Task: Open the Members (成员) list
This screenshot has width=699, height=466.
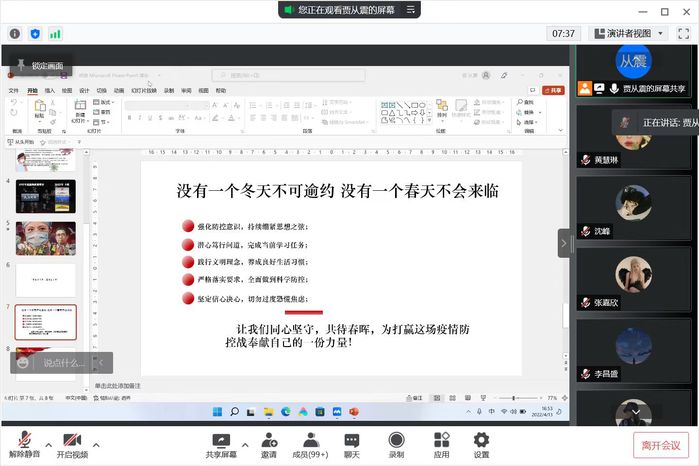Action: coord(311,444)
